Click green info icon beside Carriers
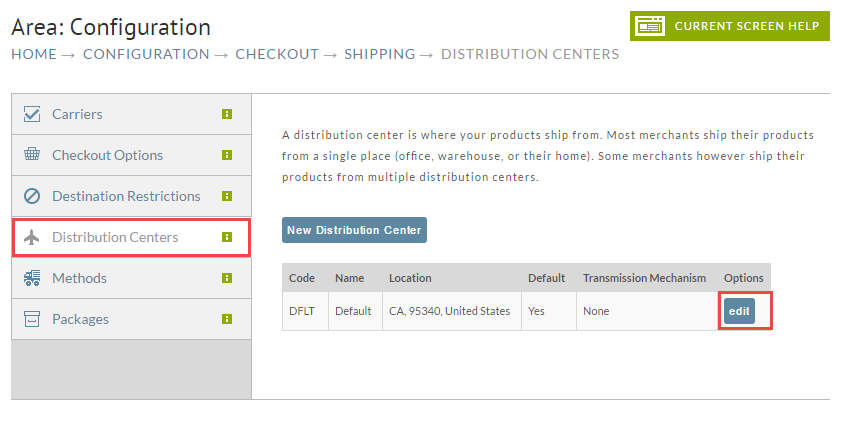 [x=227, y=114]
